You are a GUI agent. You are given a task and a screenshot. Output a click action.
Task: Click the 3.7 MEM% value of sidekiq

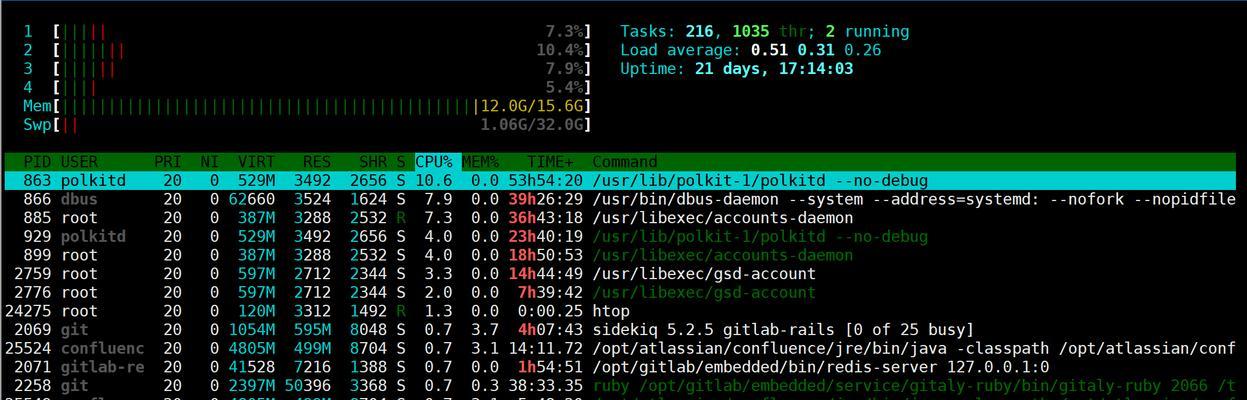point(485,330)
